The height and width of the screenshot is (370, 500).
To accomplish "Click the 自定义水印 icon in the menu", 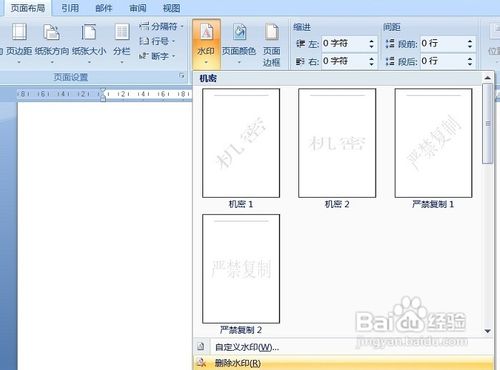I will click(201, 347).
